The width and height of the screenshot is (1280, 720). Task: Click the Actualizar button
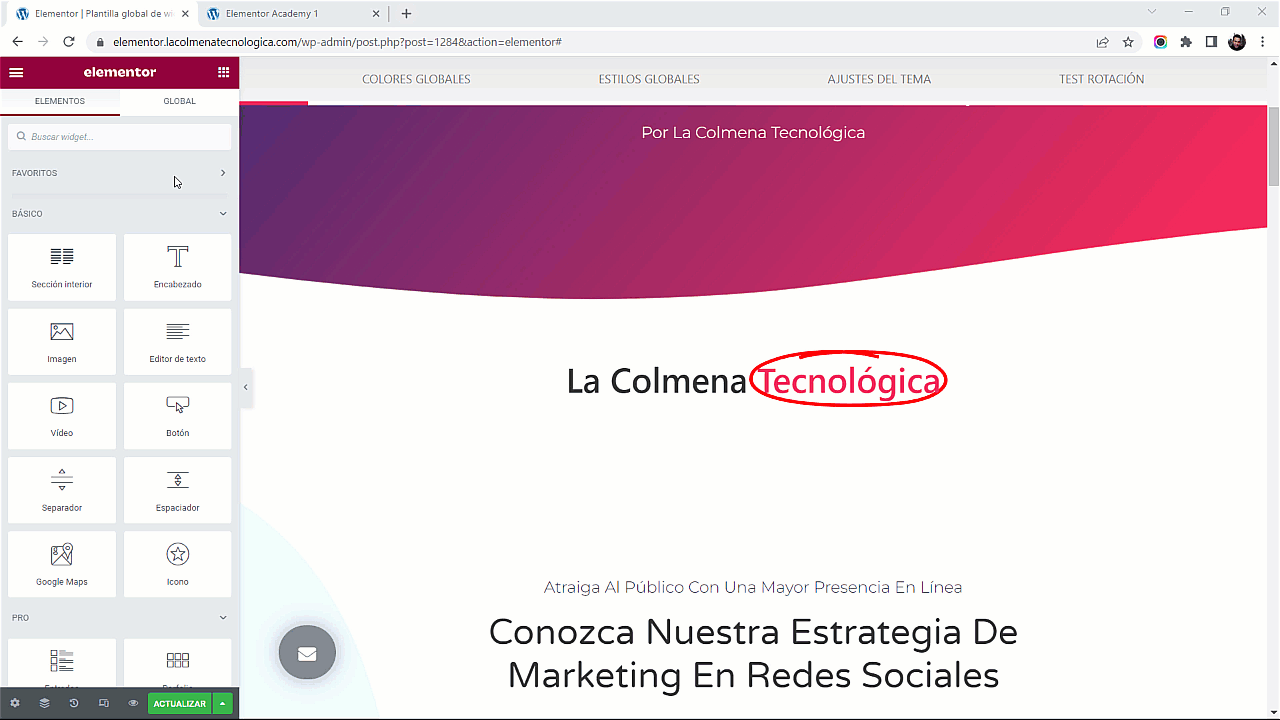(180, 704)
